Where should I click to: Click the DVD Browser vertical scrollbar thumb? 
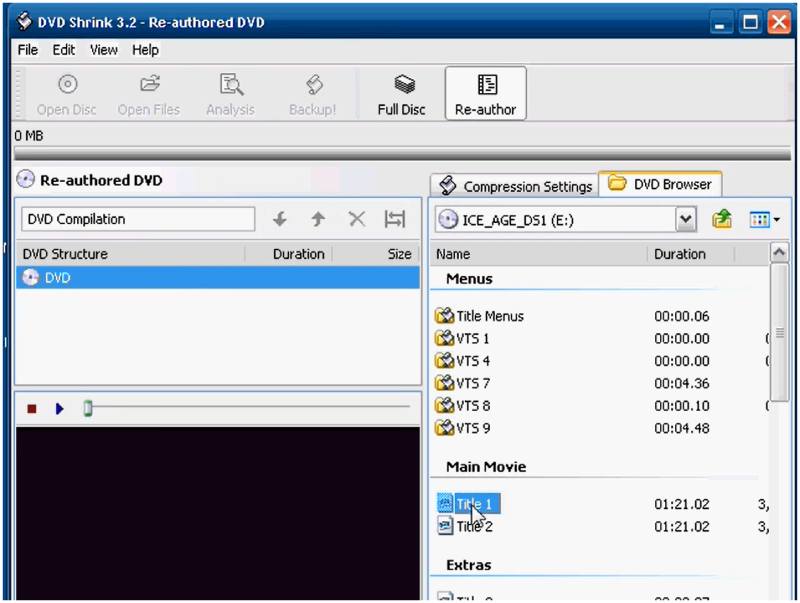pos(779,333)
